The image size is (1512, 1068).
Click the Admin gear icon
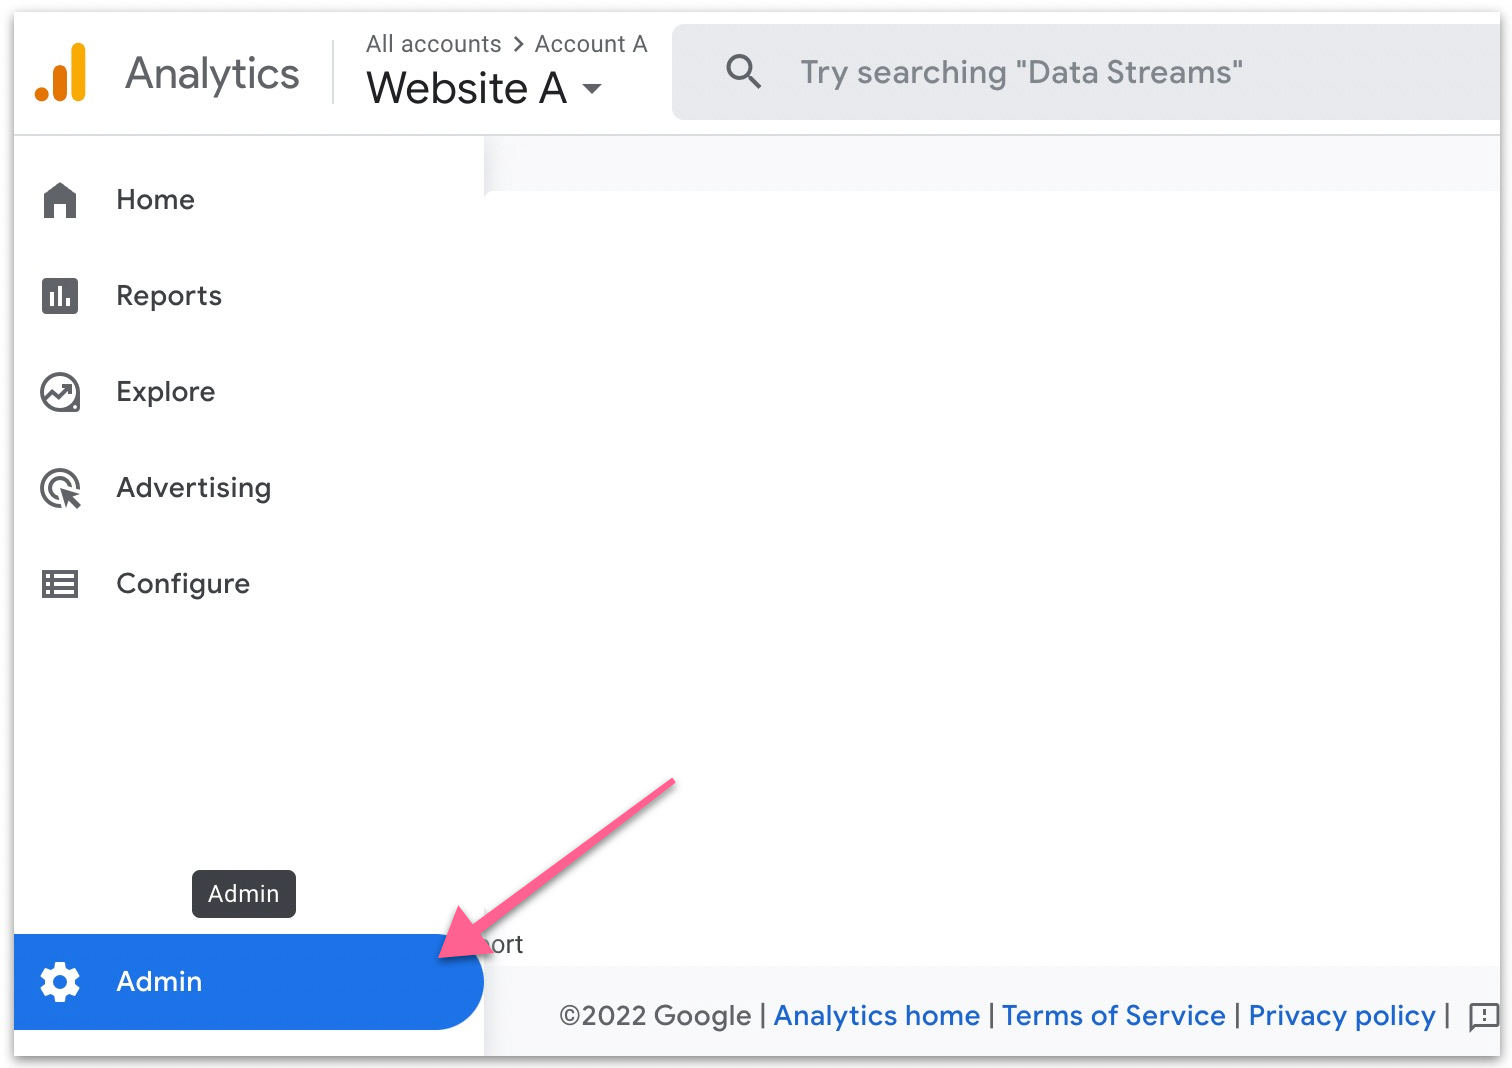60,982
